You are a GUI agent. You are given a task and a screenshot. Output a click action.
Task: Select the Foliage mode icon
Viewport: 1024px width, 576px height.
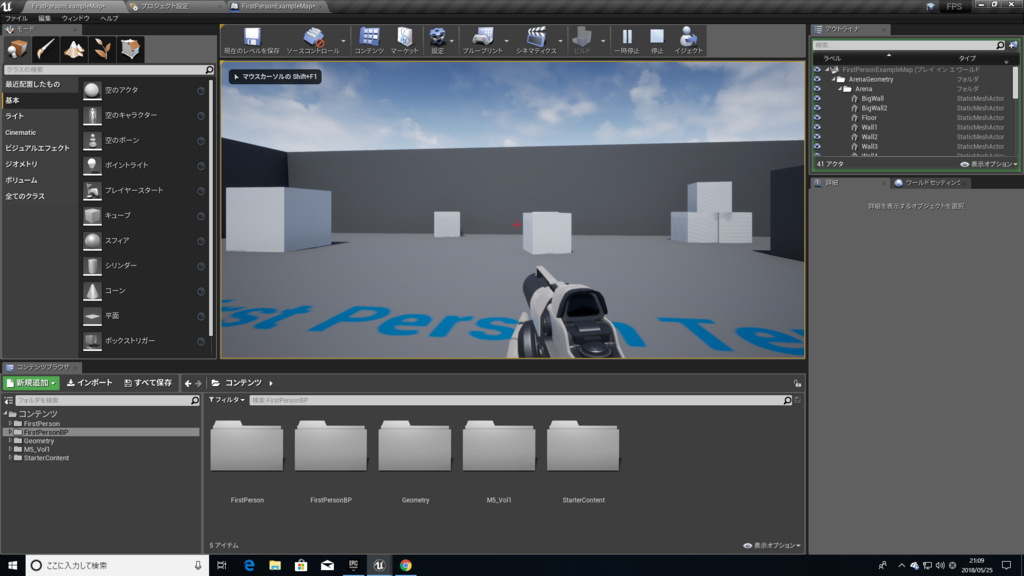coord(102,49)
